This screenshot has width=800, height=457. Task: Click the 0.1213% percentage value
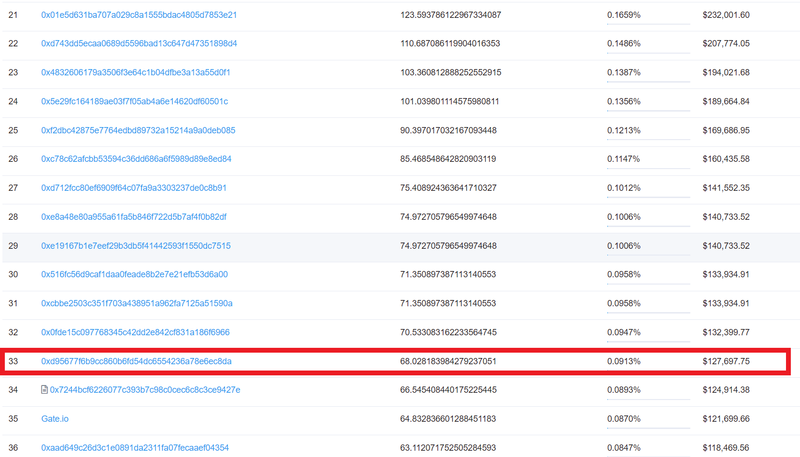pos(623,130)
